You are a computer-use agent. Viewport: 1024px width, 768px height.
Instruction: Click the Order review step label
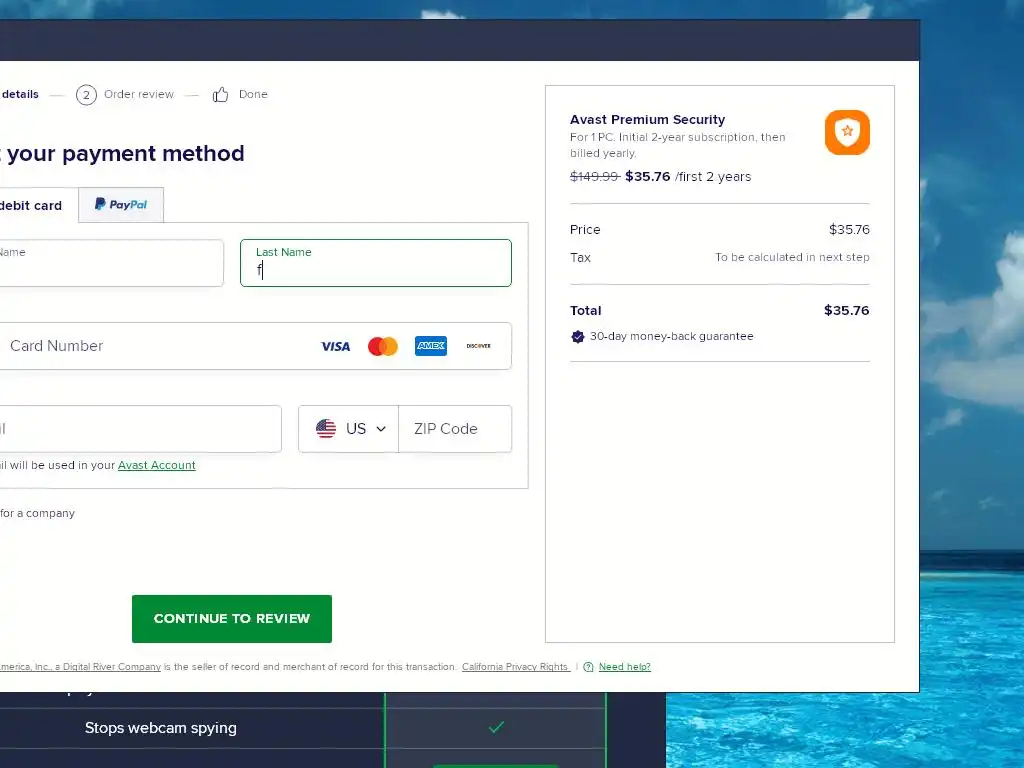point(139,94)
